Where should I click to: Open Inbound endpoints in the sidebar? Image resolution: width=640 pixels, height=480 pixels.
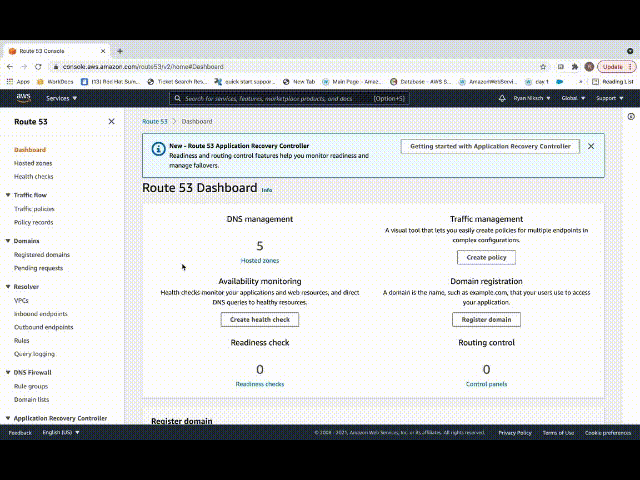pos(40,314)
